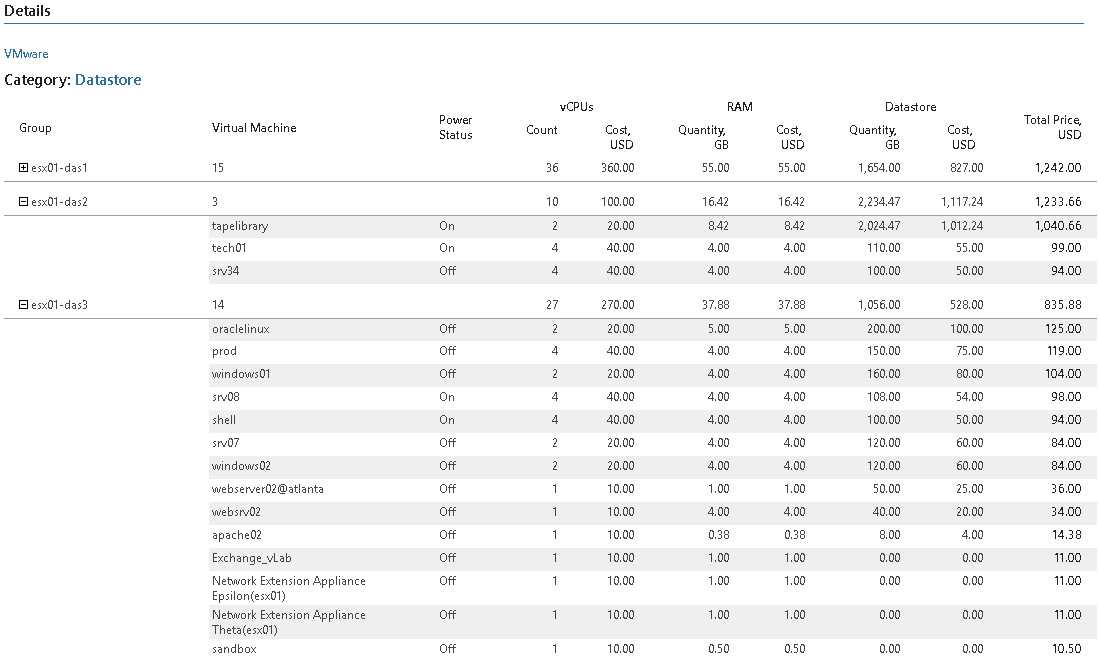The image size is (1099, 666).
Task: Open the VMware link
Action: [26, 54]
